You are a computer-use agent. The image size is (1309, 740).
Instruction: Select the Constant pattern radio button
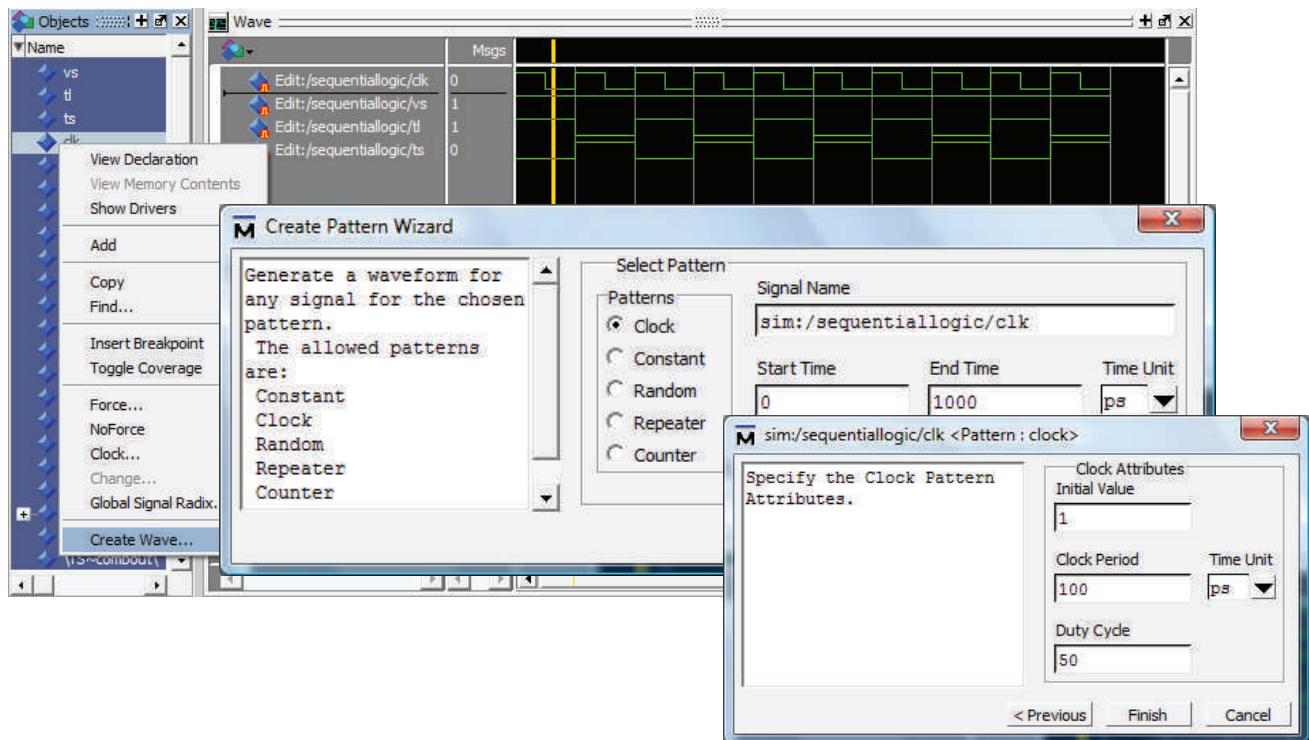(x=616, y=358)
